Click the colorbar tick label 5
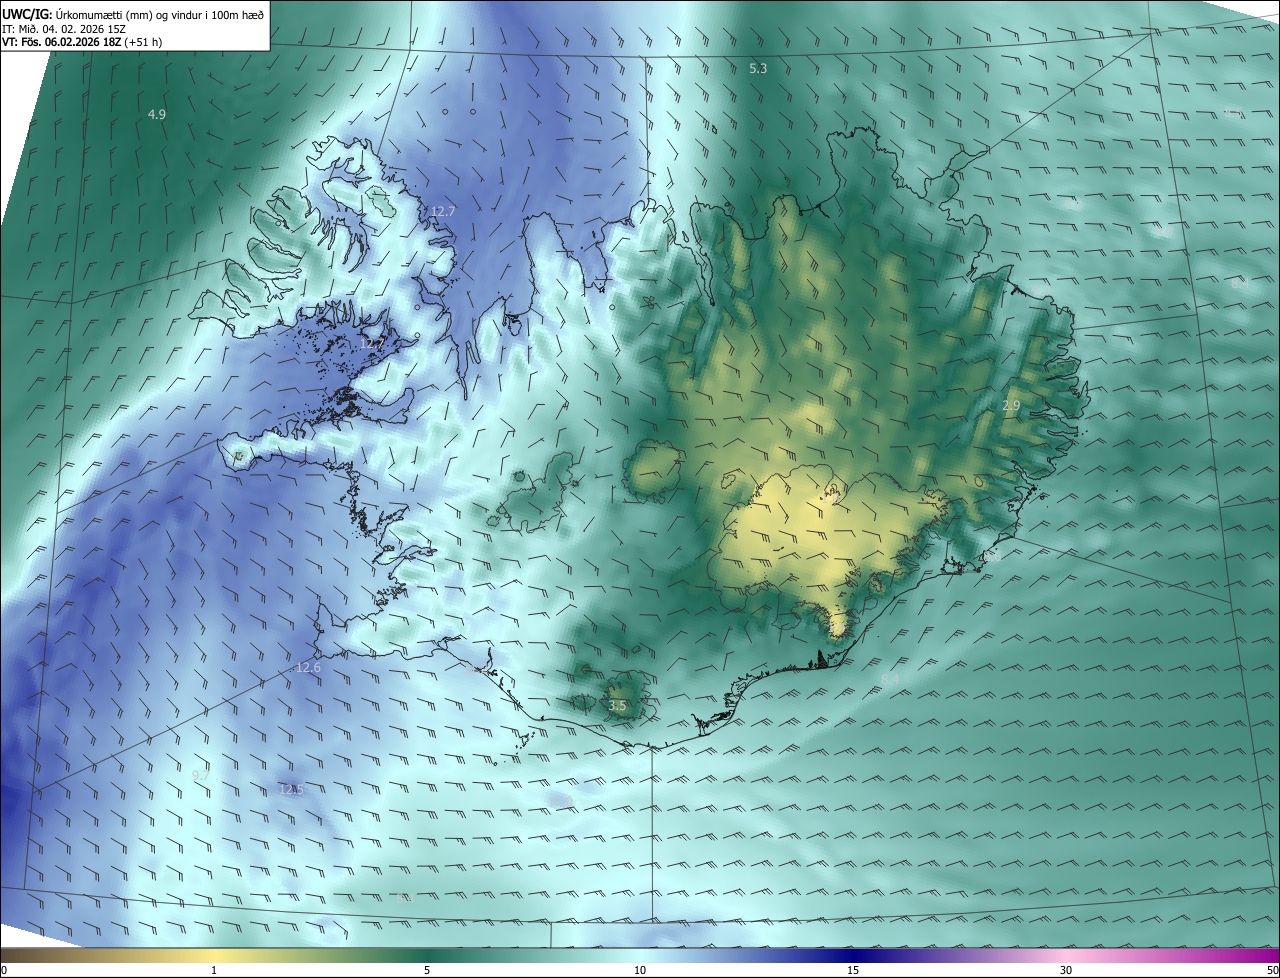The height and width of the screenshot is (978, 1280). tap(427, 970)
